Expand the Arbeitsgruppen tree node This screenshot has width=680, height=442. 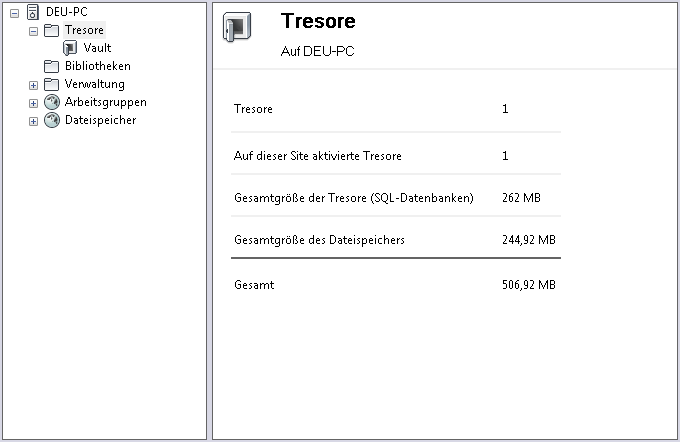tap(33, 103)
